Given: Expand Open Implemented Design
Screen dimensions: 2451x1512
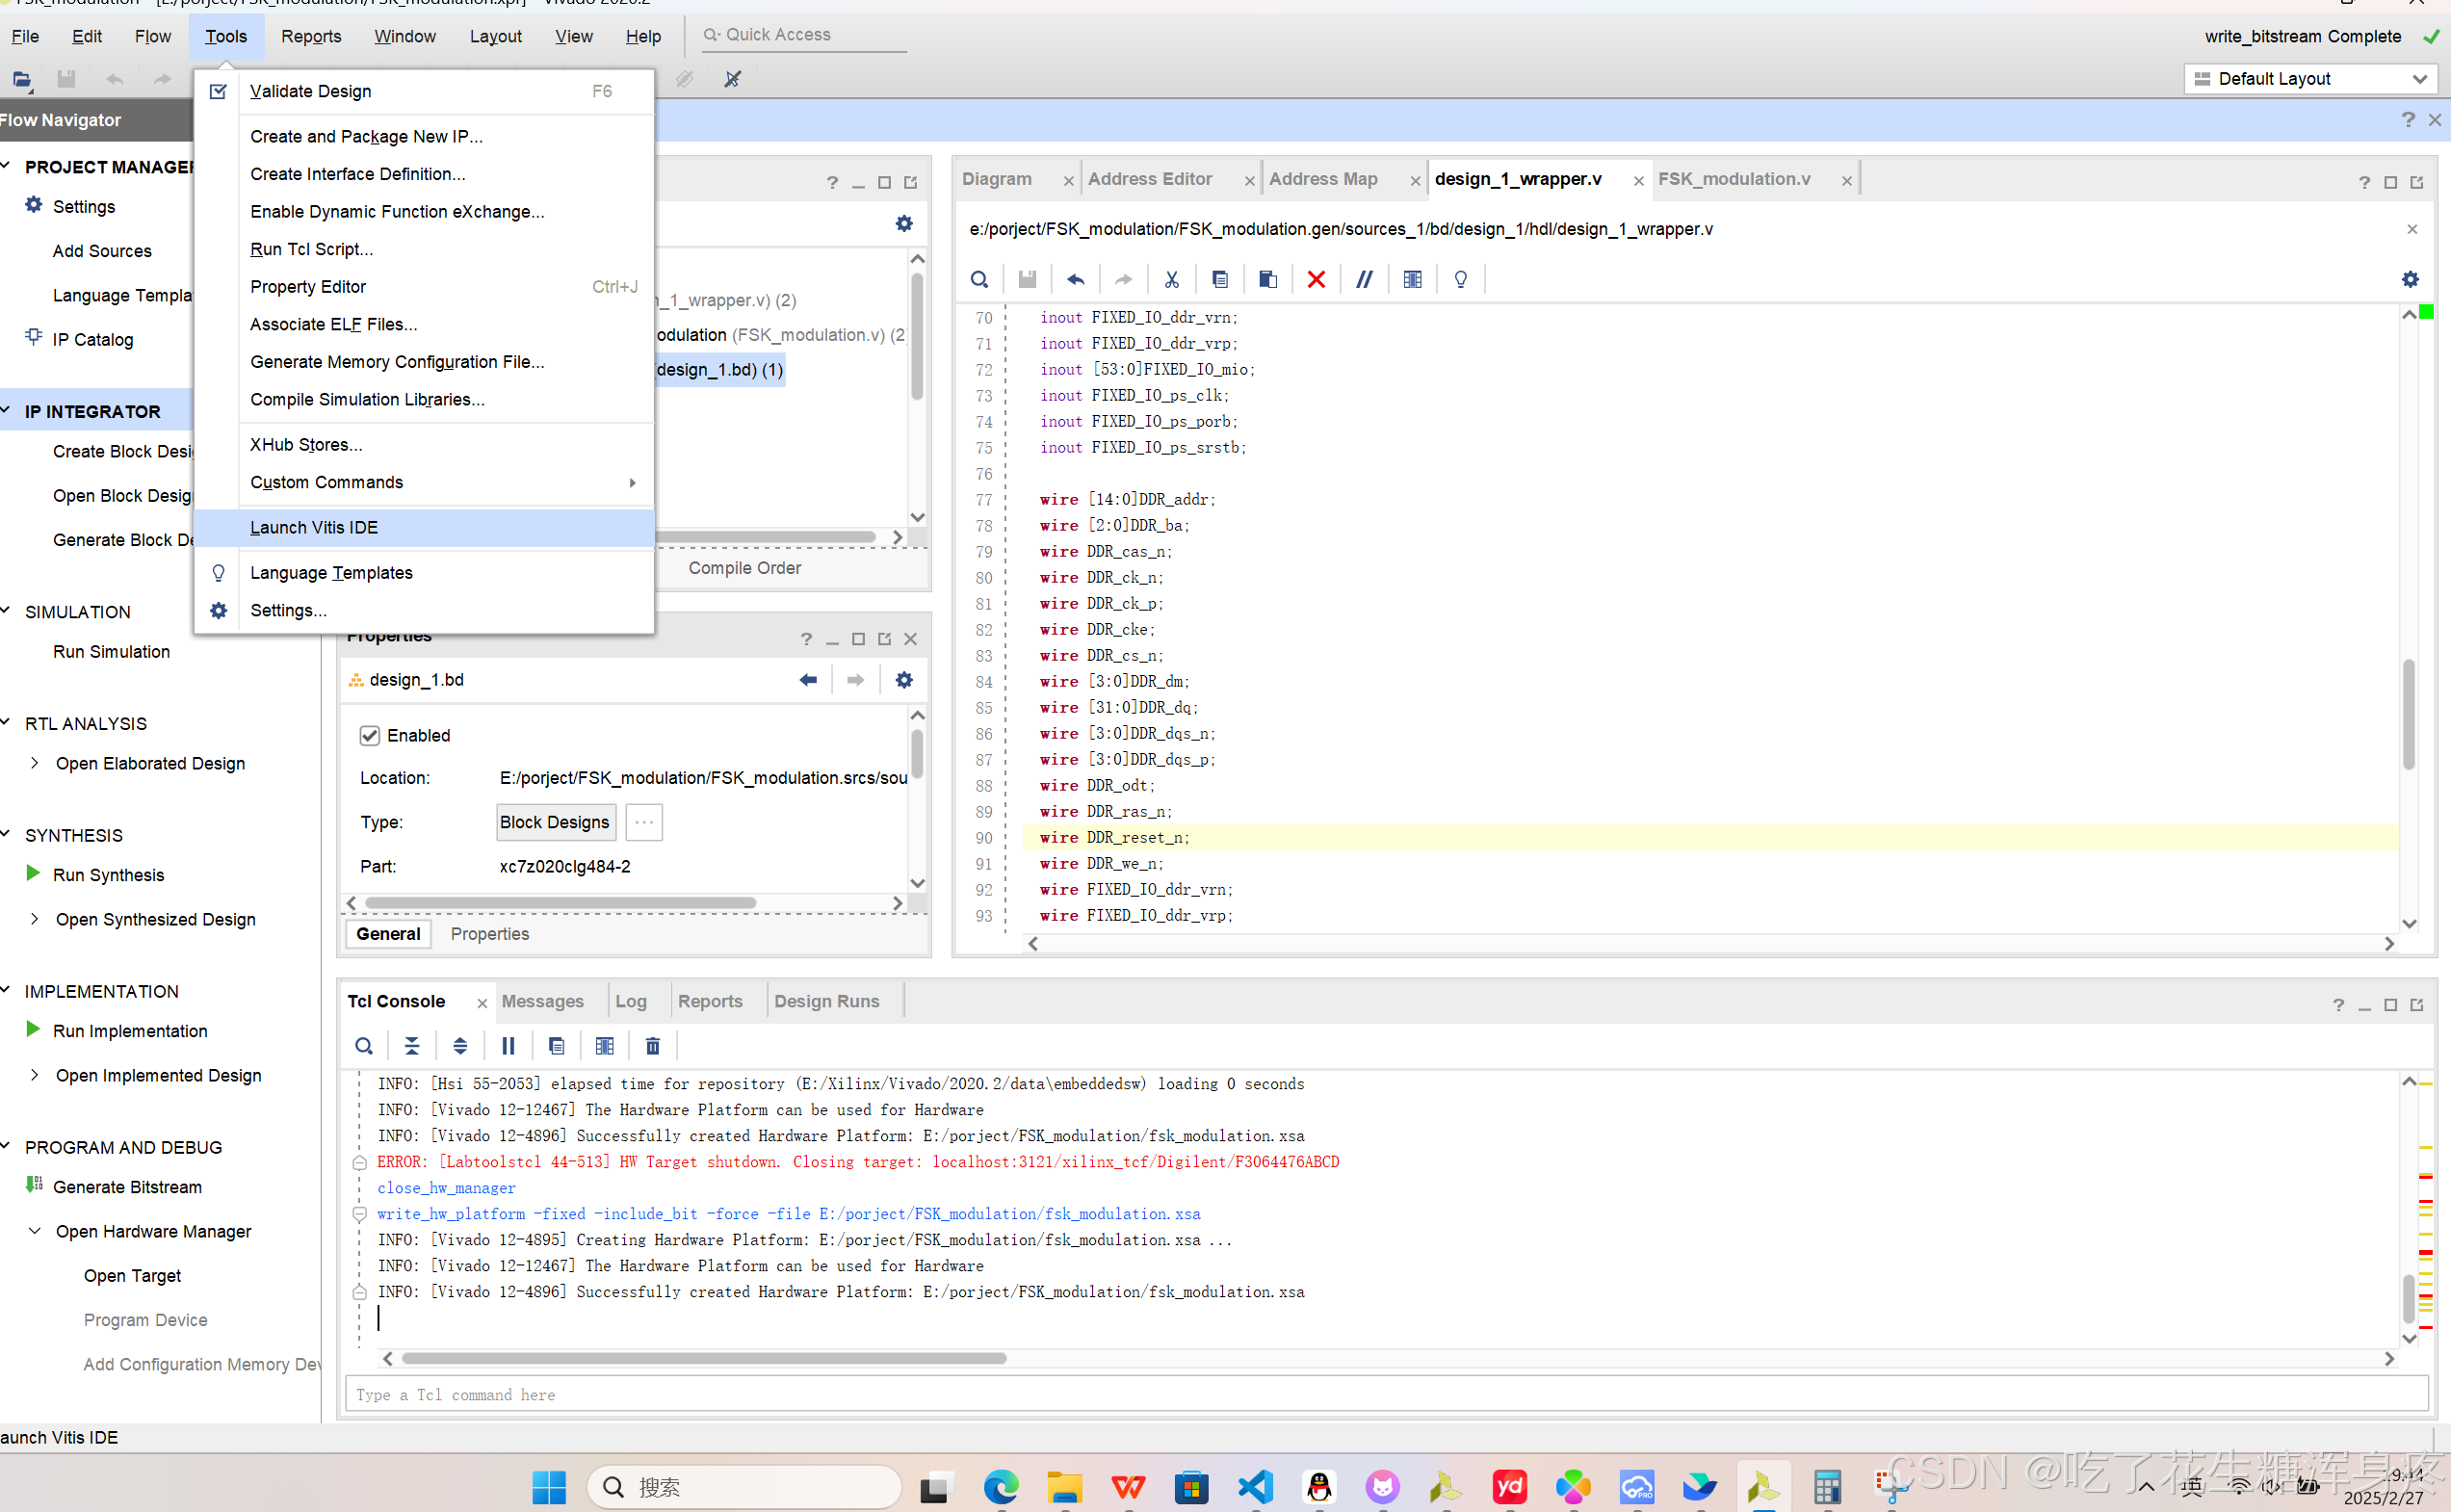Looking at the screenshot, I should click(x=35, y=1075).
